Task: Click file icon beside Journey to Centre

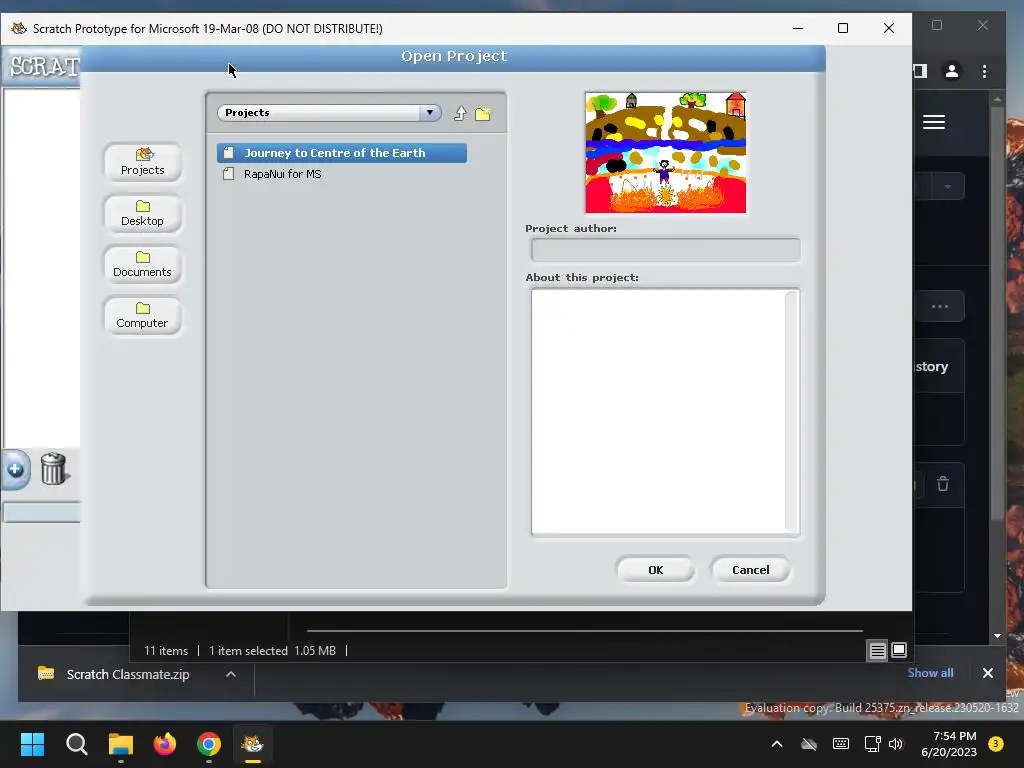Action: (x=228, y=153)
